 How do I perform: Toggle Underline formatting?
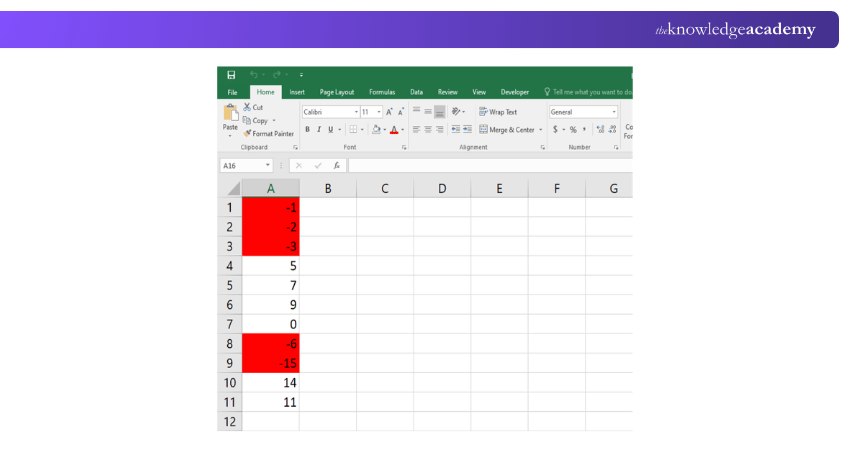[331, 130]
